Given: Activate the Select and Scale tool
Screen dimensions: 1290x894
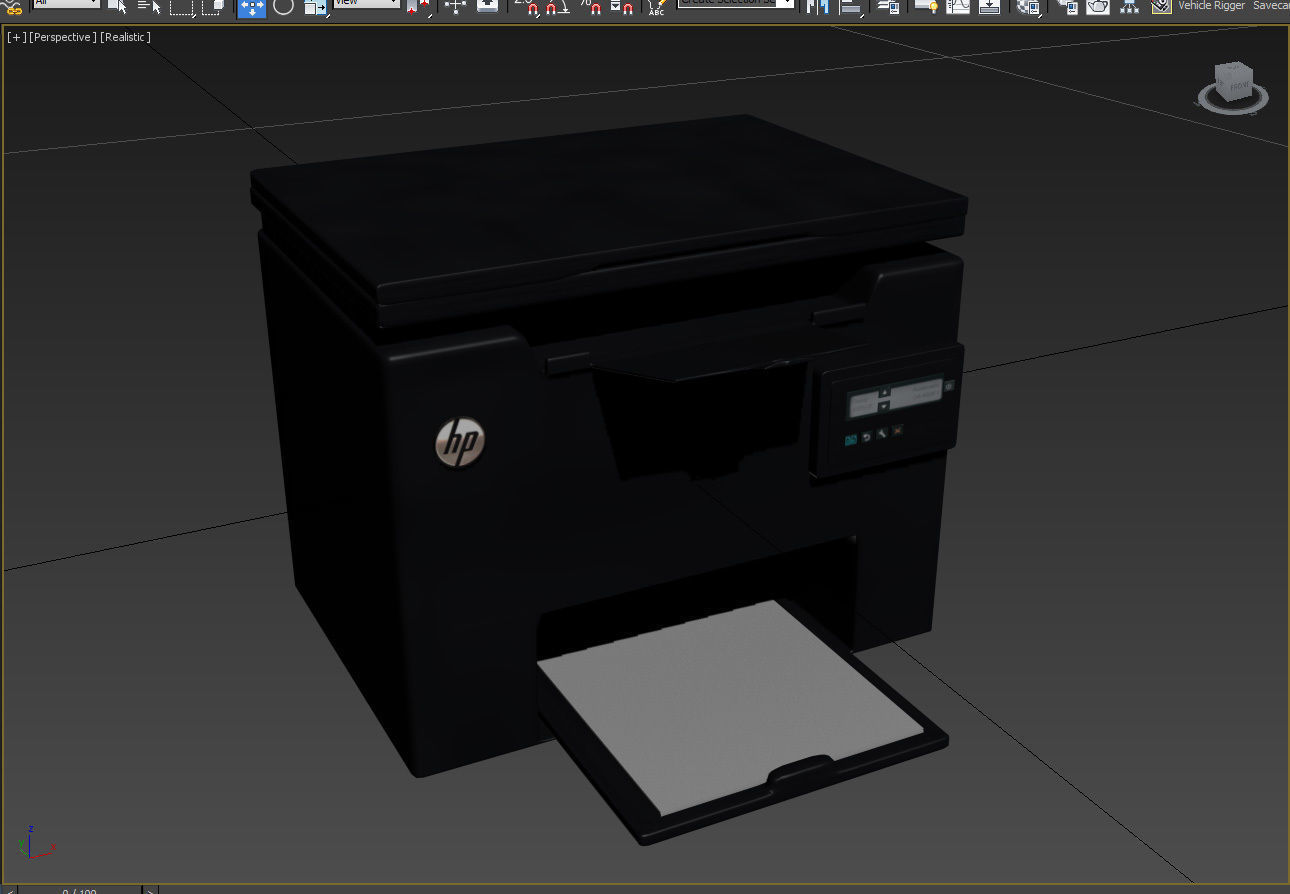Looking at the screenshot, I should pos(315,6).
